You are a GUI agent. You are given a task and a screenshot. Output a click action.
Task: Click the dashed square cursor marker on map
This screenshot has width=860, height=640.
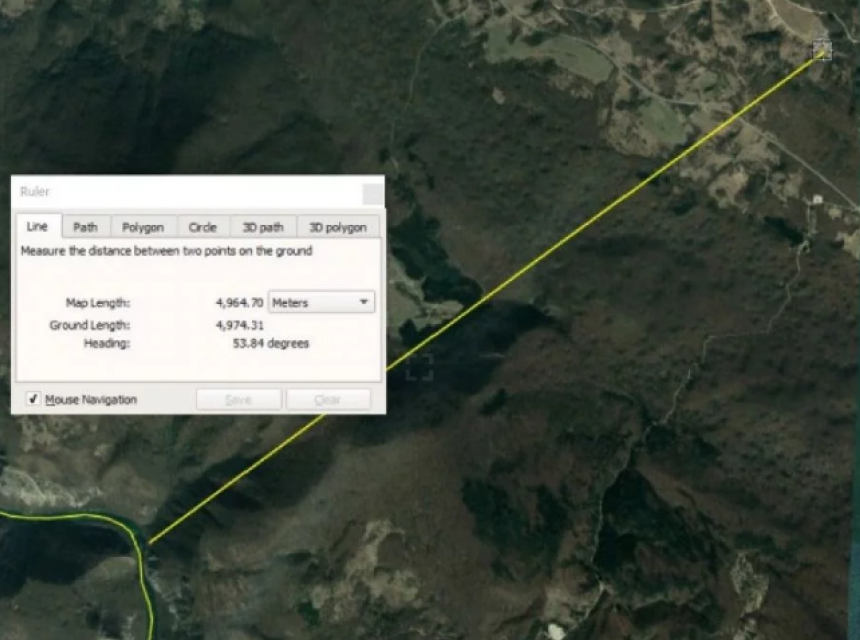tap(419, 366)
